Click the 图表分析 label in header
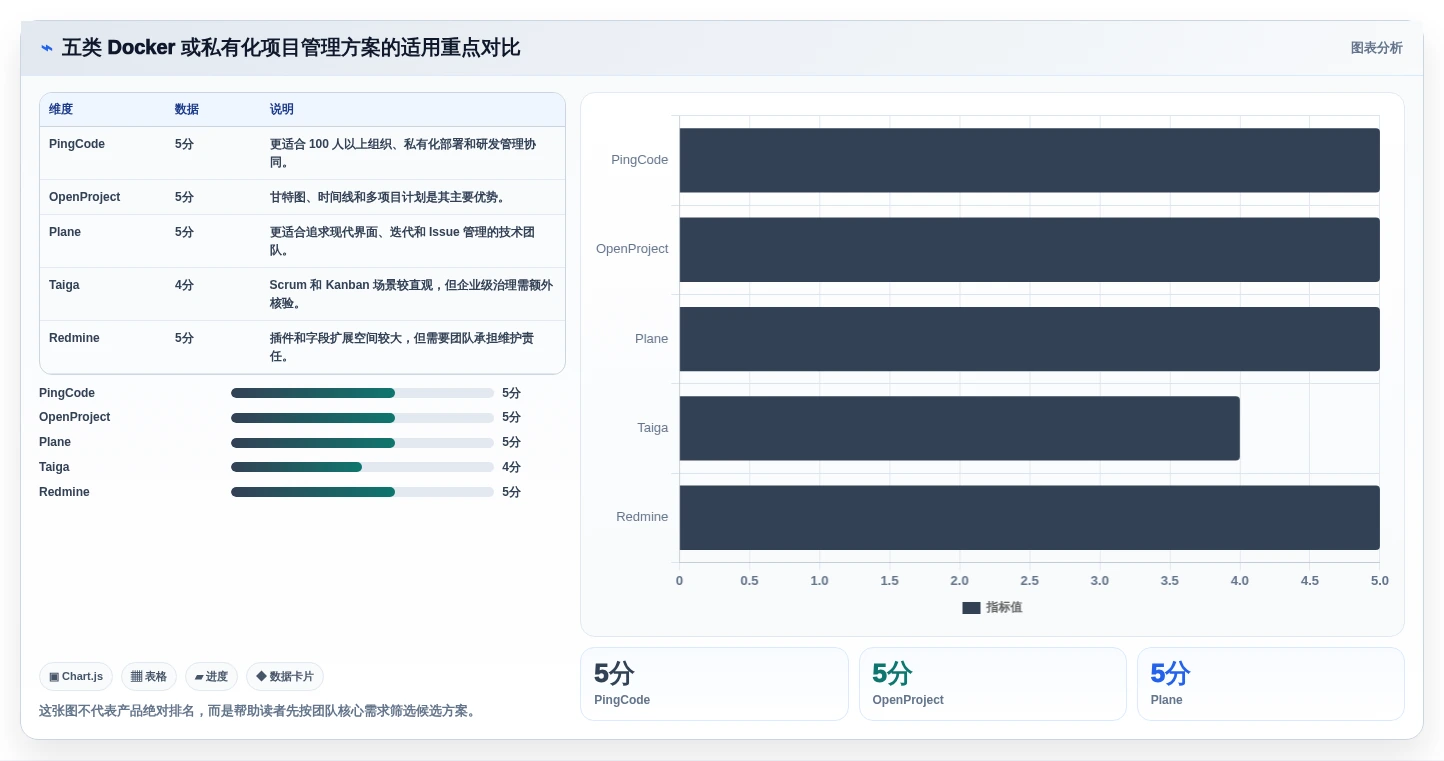This screenshot has height=761, width=1444. click(1376, 48)
